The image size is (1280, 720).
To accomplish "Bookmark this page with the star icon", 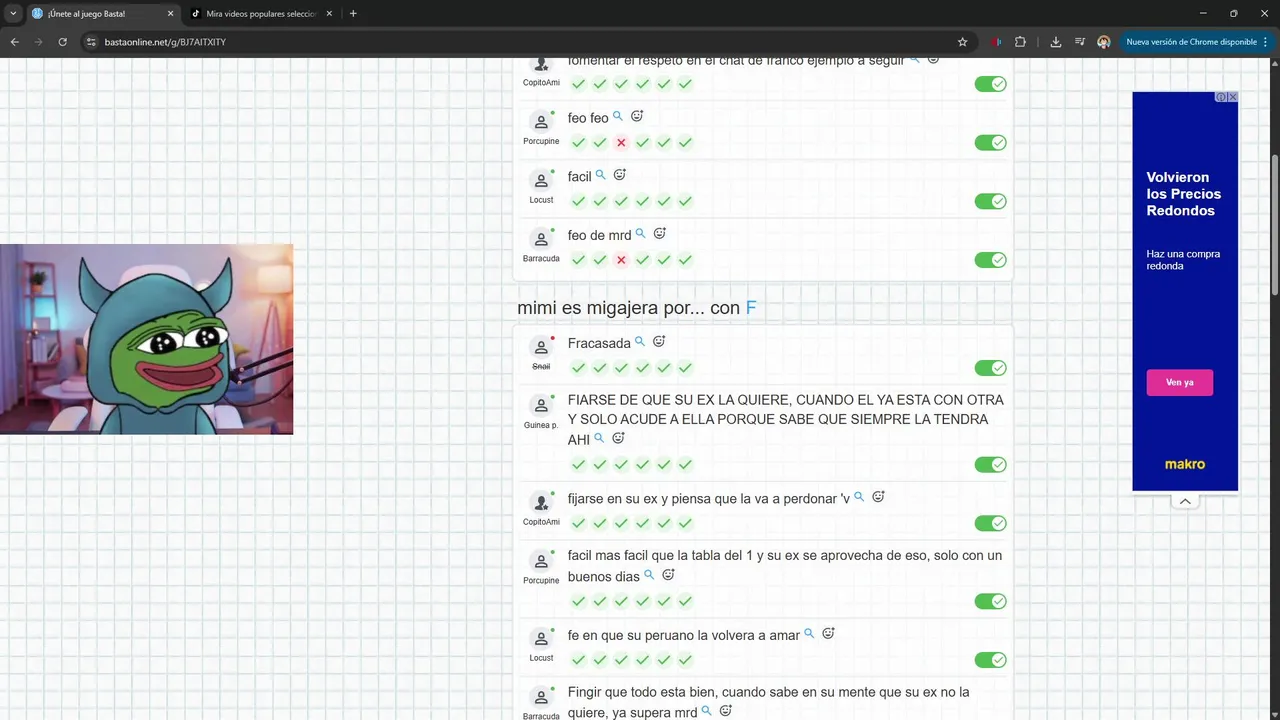I will 962,42.
